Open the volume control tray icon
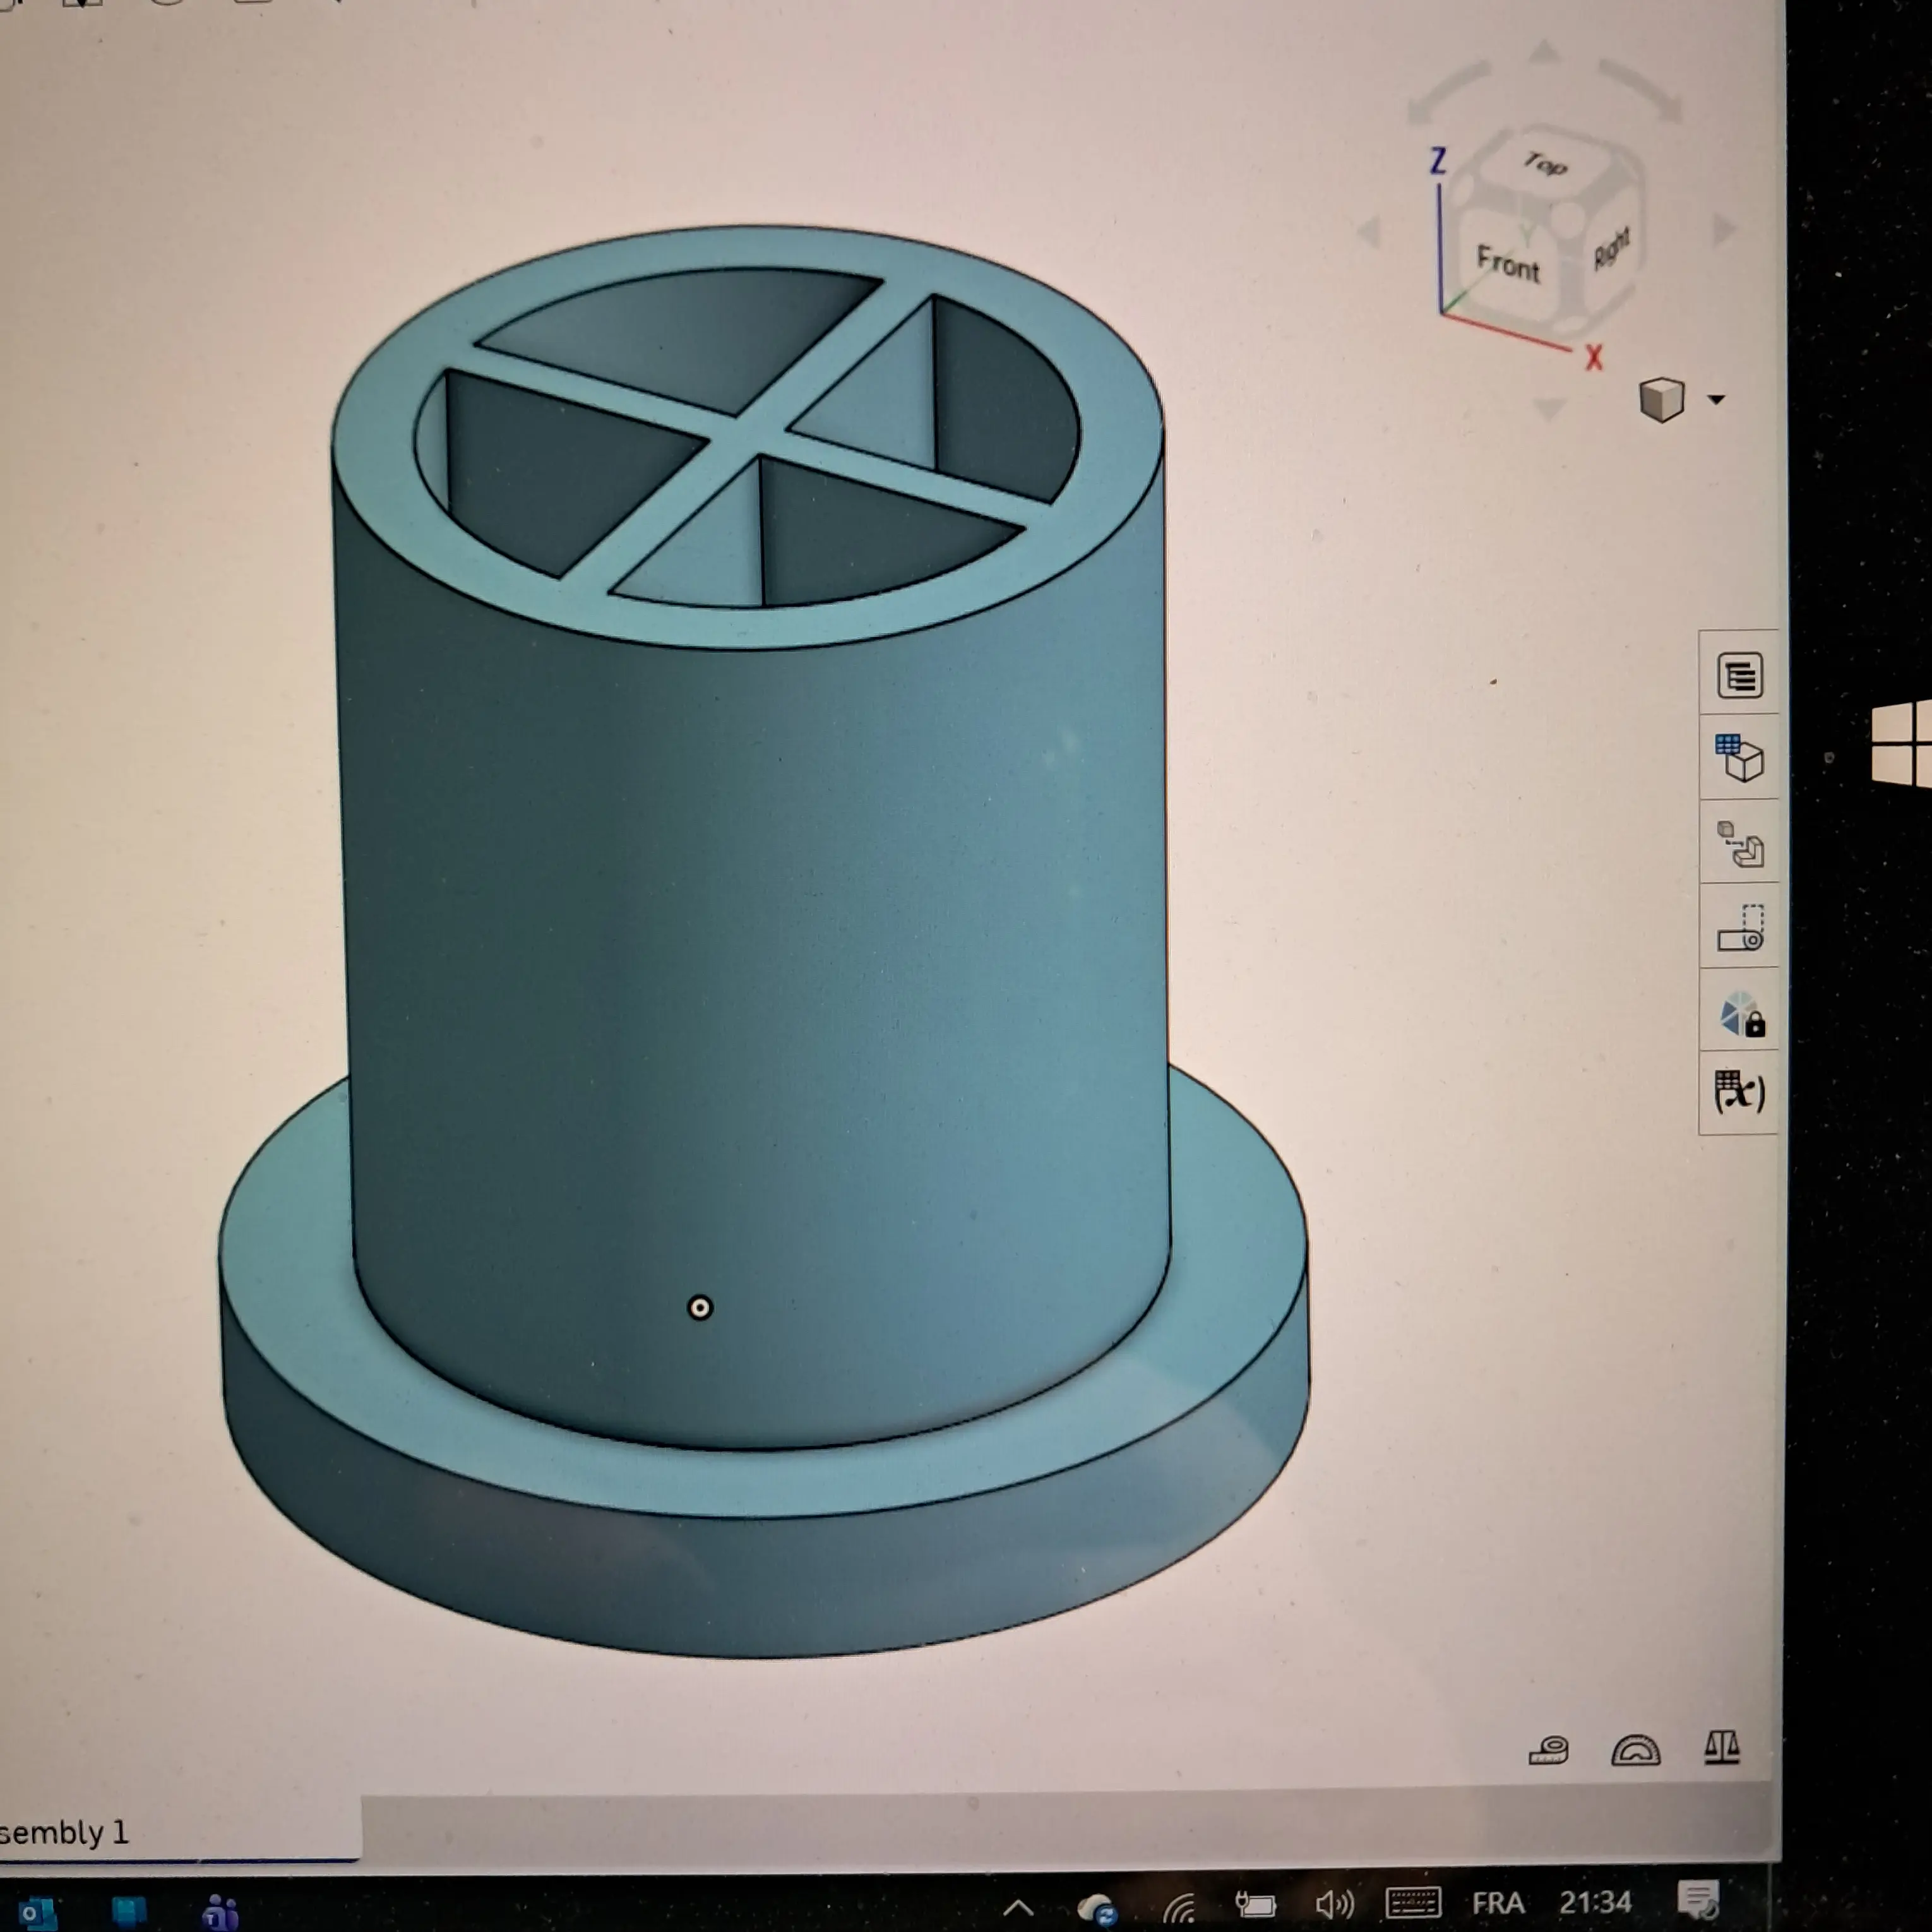 tap(1334, 1904)
